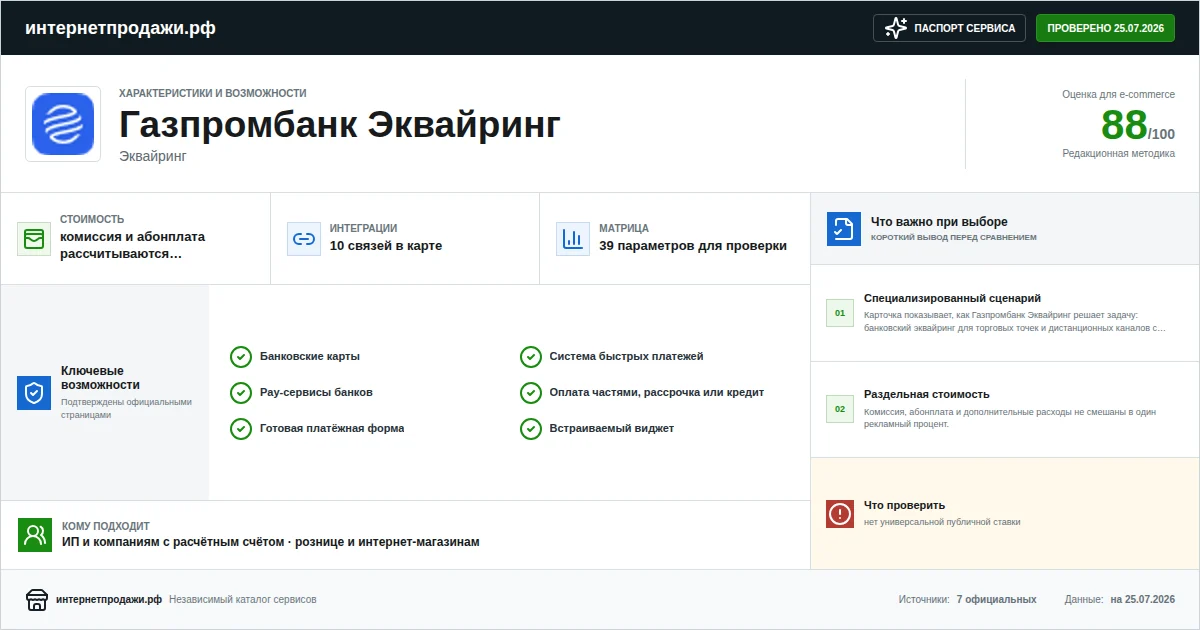Click the check icon next to Pay-сервисы банков
1200x630 pixels.
point(240,393)
